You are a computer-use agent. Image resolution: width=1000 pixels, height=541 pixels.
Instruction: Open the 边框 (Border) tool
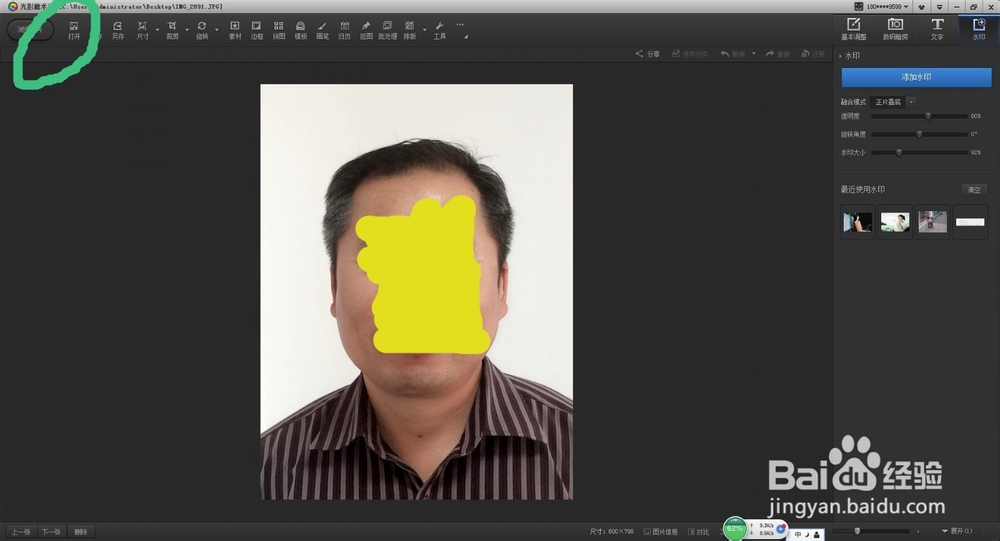click(256, 30)
